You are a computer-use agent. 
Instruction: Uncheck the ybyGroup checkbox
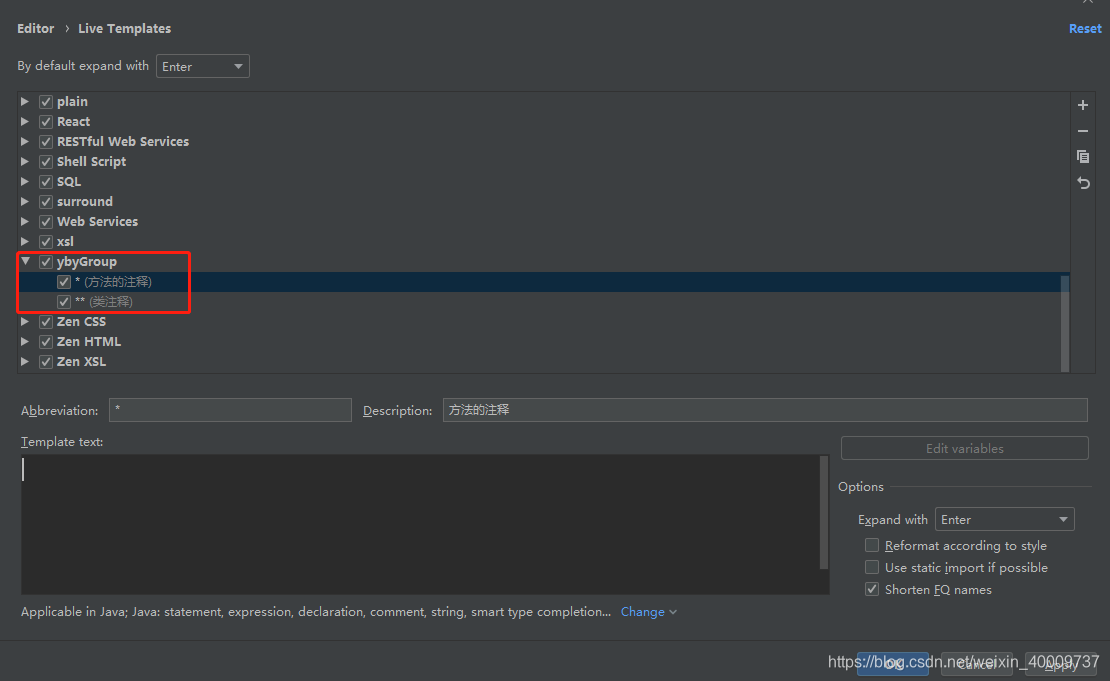click(46, 262)
